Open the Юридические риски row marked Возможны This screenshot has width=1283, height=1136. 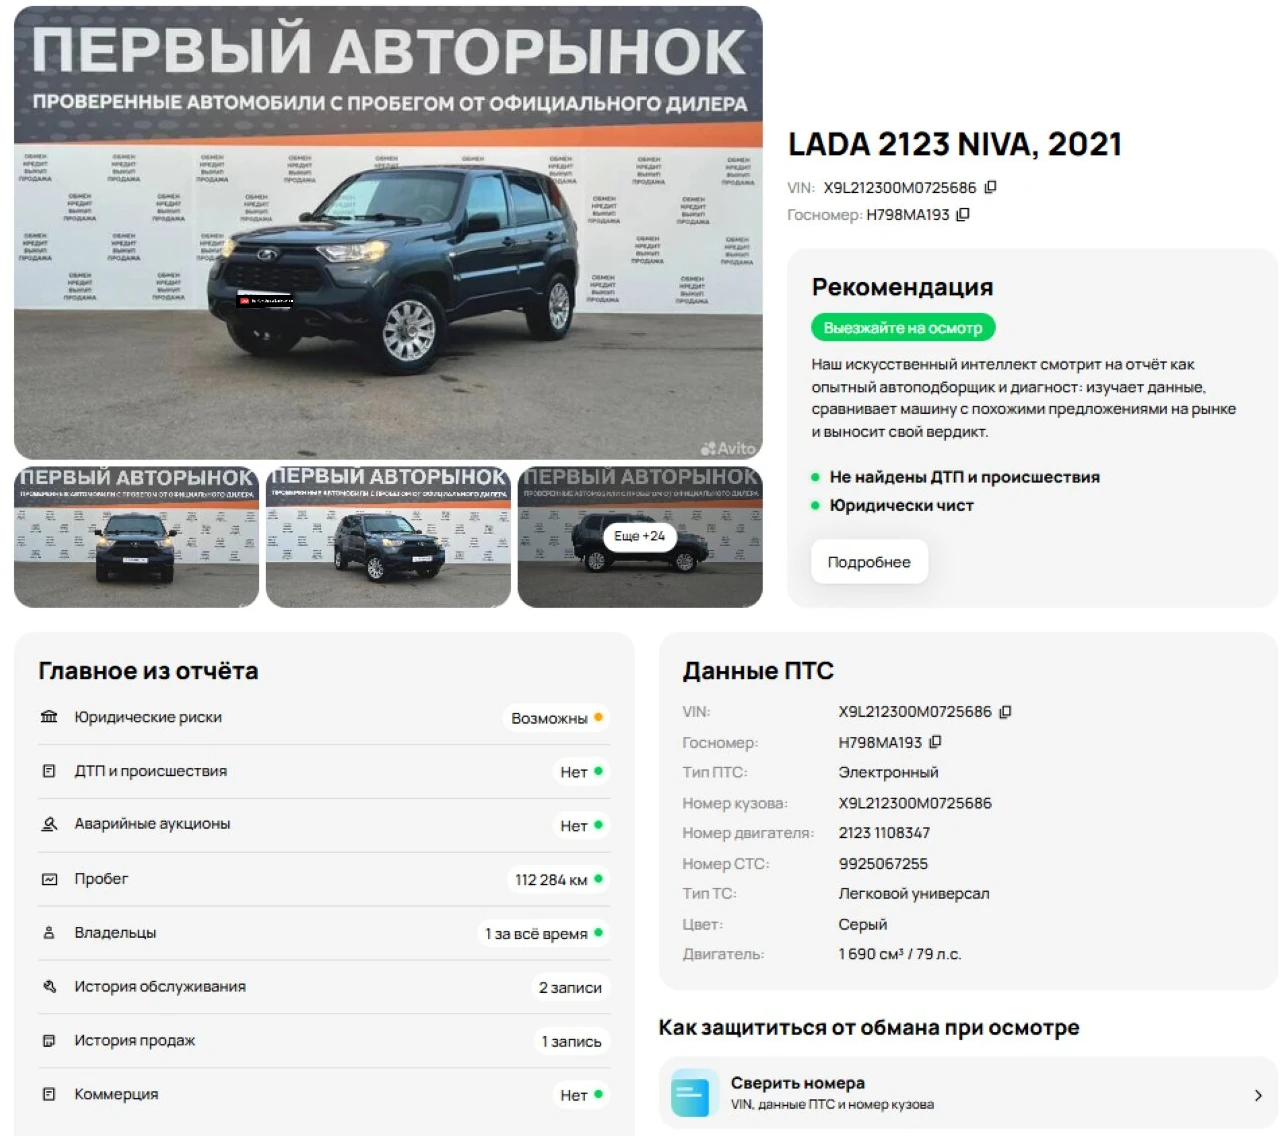point(324,718)
